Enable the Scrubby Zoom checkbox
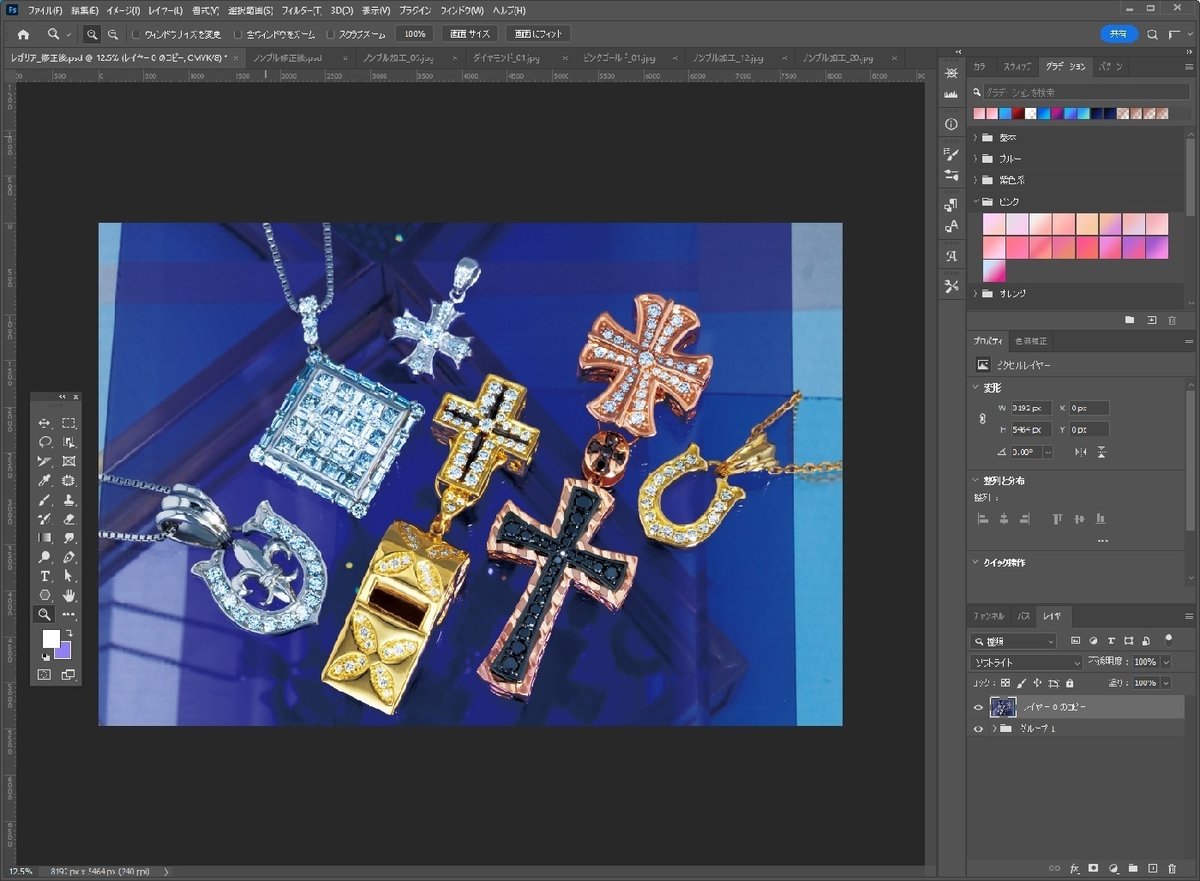1200x881 pixels. coord(331,34)
